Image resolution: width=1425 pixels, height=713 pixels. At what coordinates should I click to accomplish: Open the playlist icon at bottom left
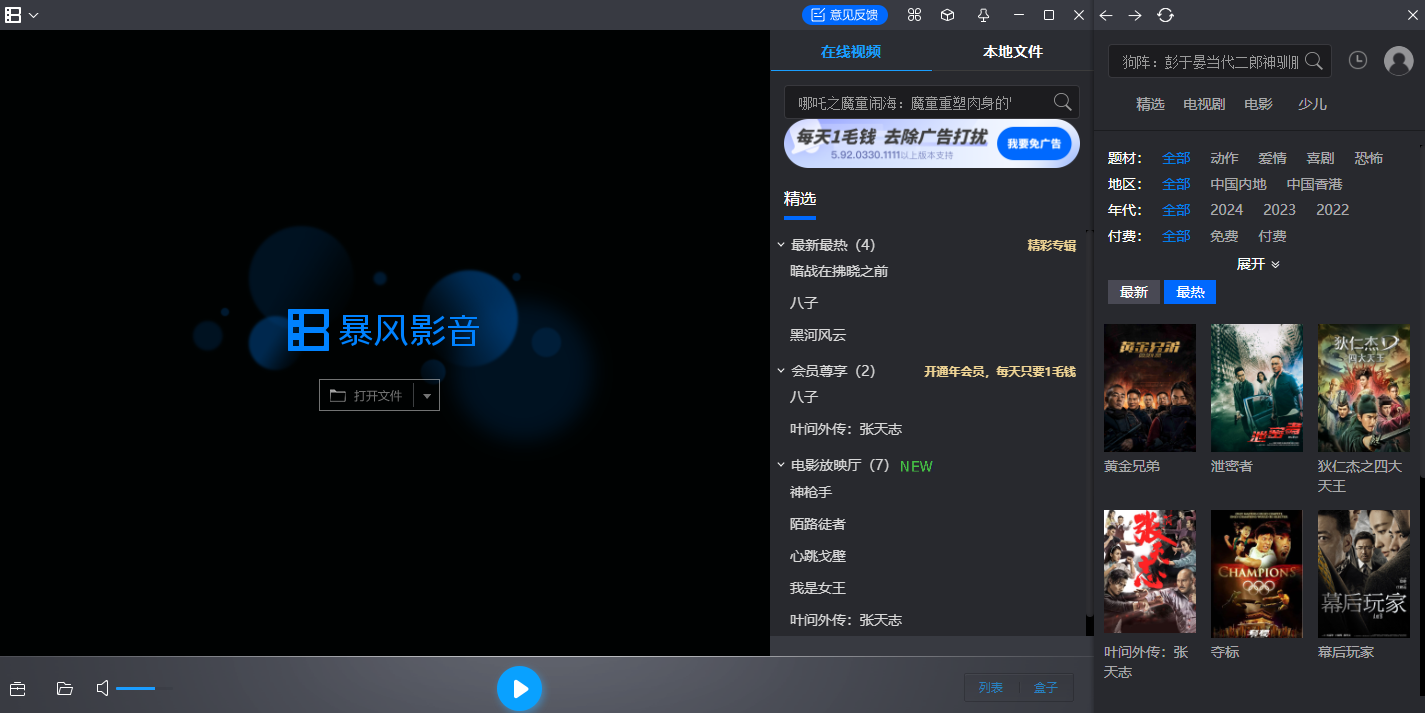18,688
